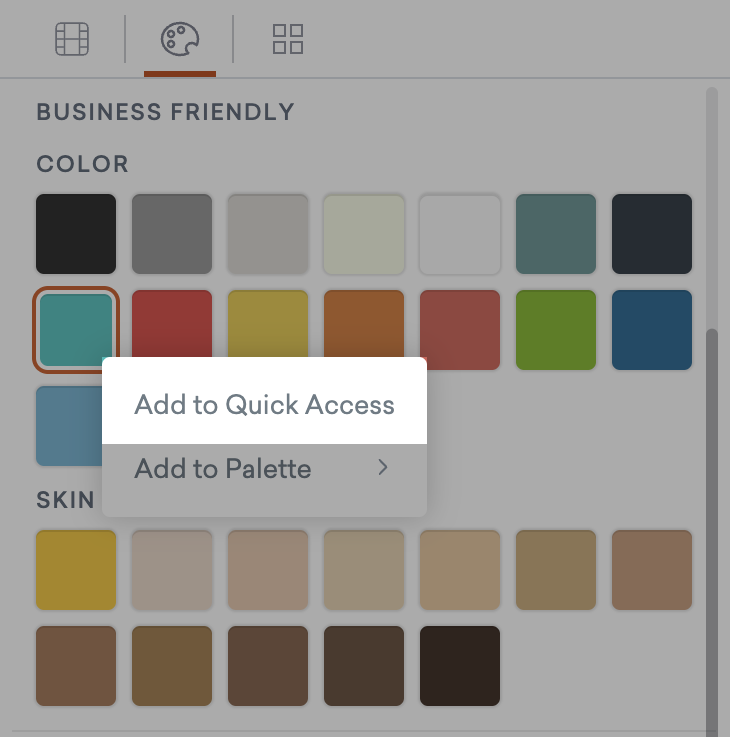Select the color palette tab icon

(x=180, y=39)
